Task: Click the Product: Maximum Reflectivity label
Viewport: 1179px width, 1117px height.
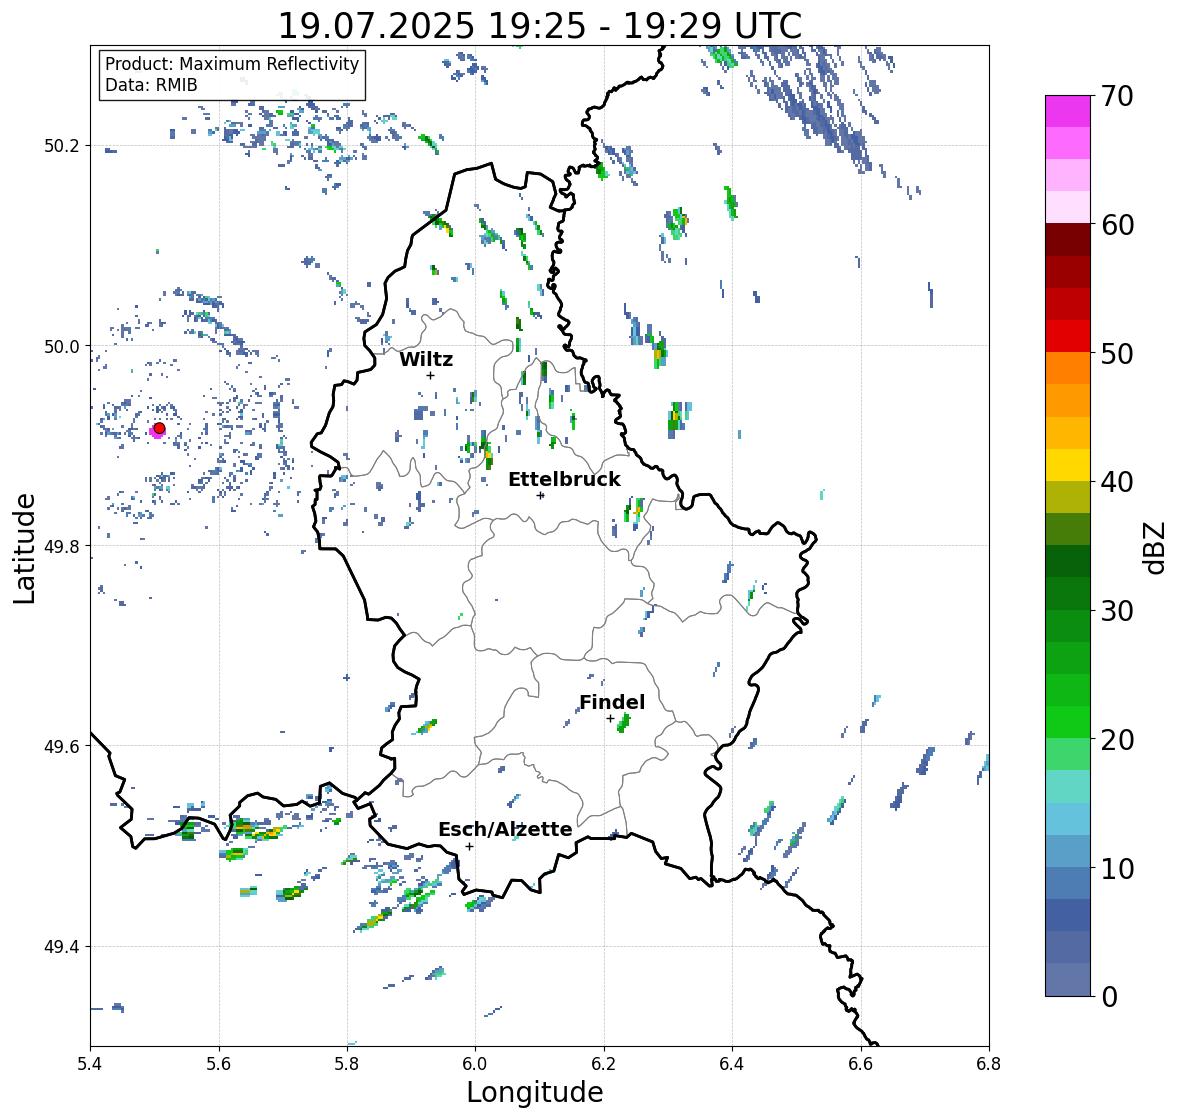Action: click(232, 64)
